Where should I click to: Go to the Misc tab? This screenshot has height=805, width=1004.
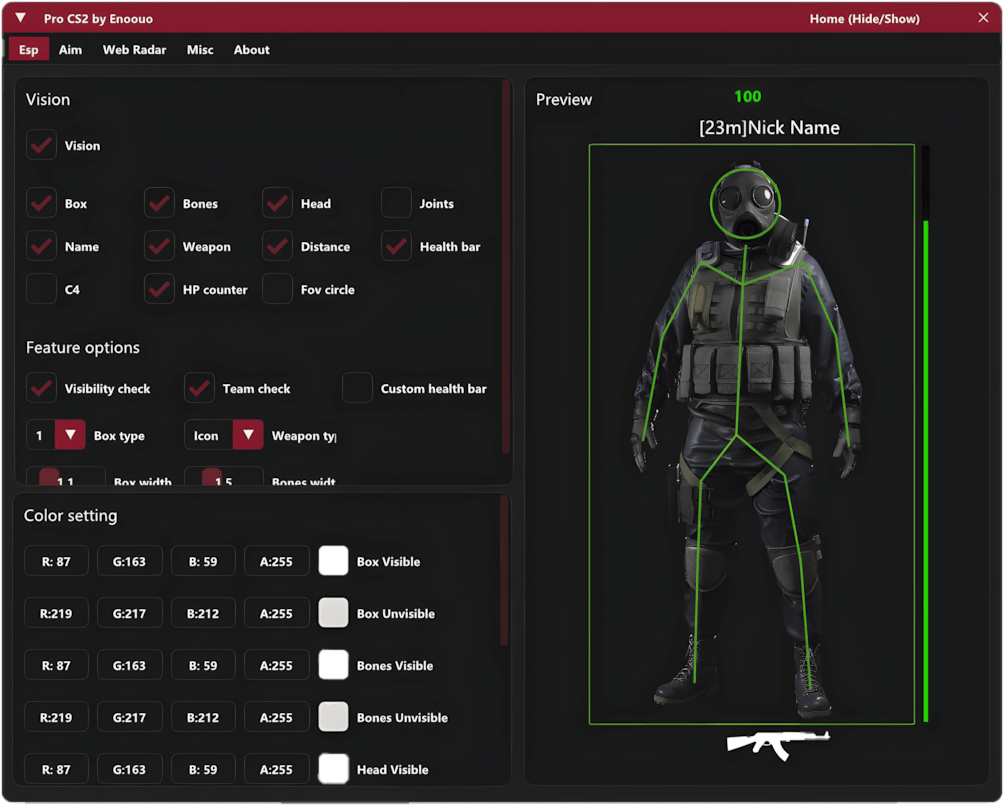click(x=200, y=49)
